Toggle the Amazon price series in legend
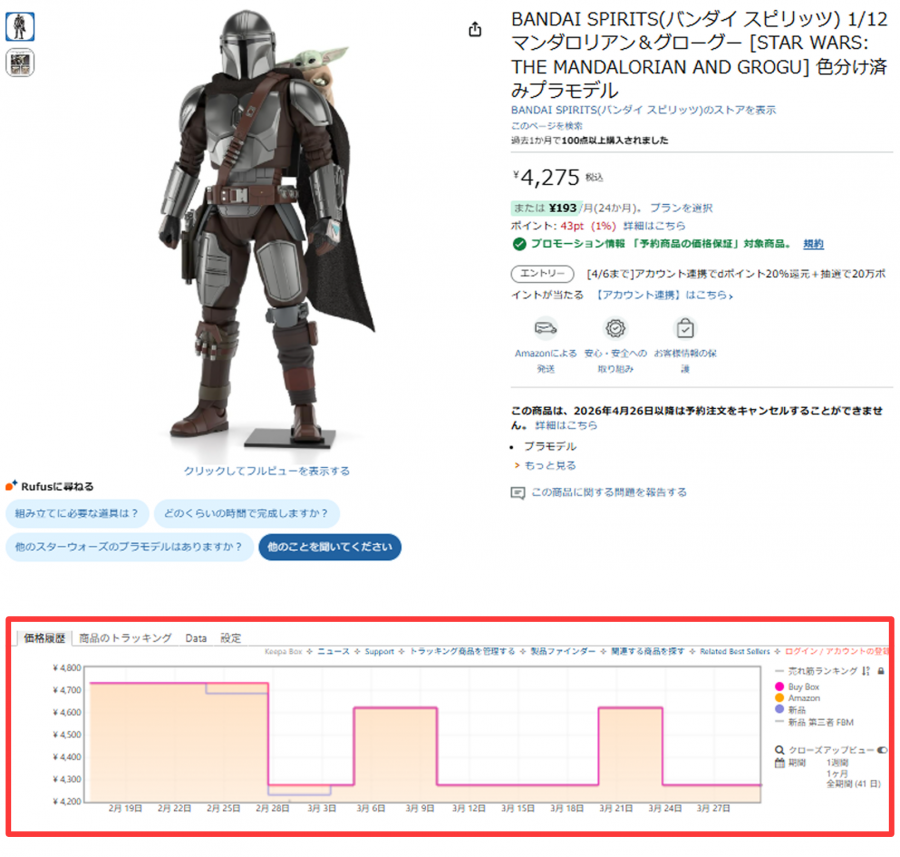This screenshot has width=900, height=857. 781,698
